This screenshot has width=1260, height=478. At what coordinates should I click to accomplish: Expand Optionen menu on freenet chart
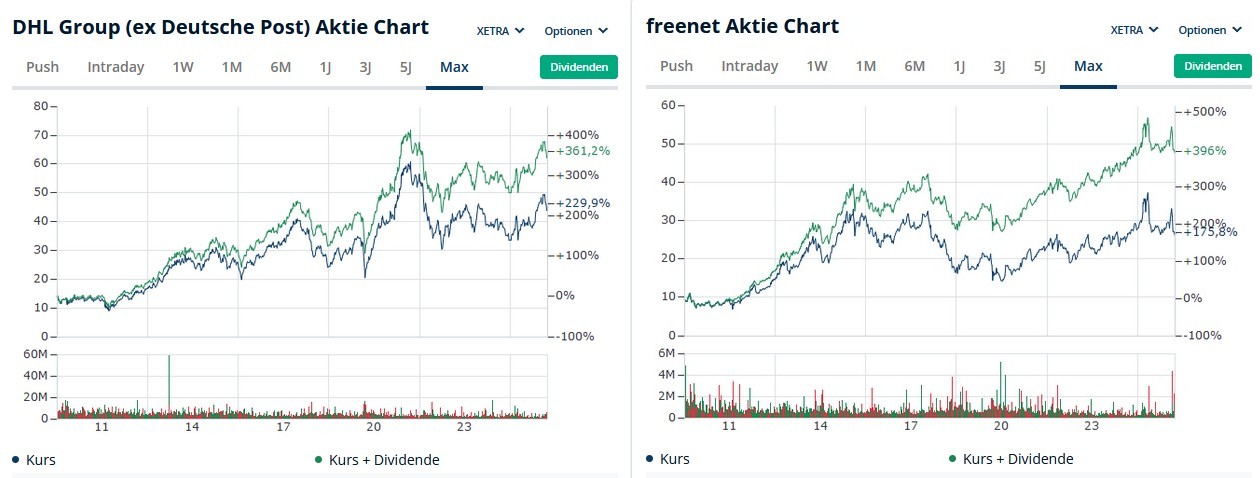point(1215,30)
